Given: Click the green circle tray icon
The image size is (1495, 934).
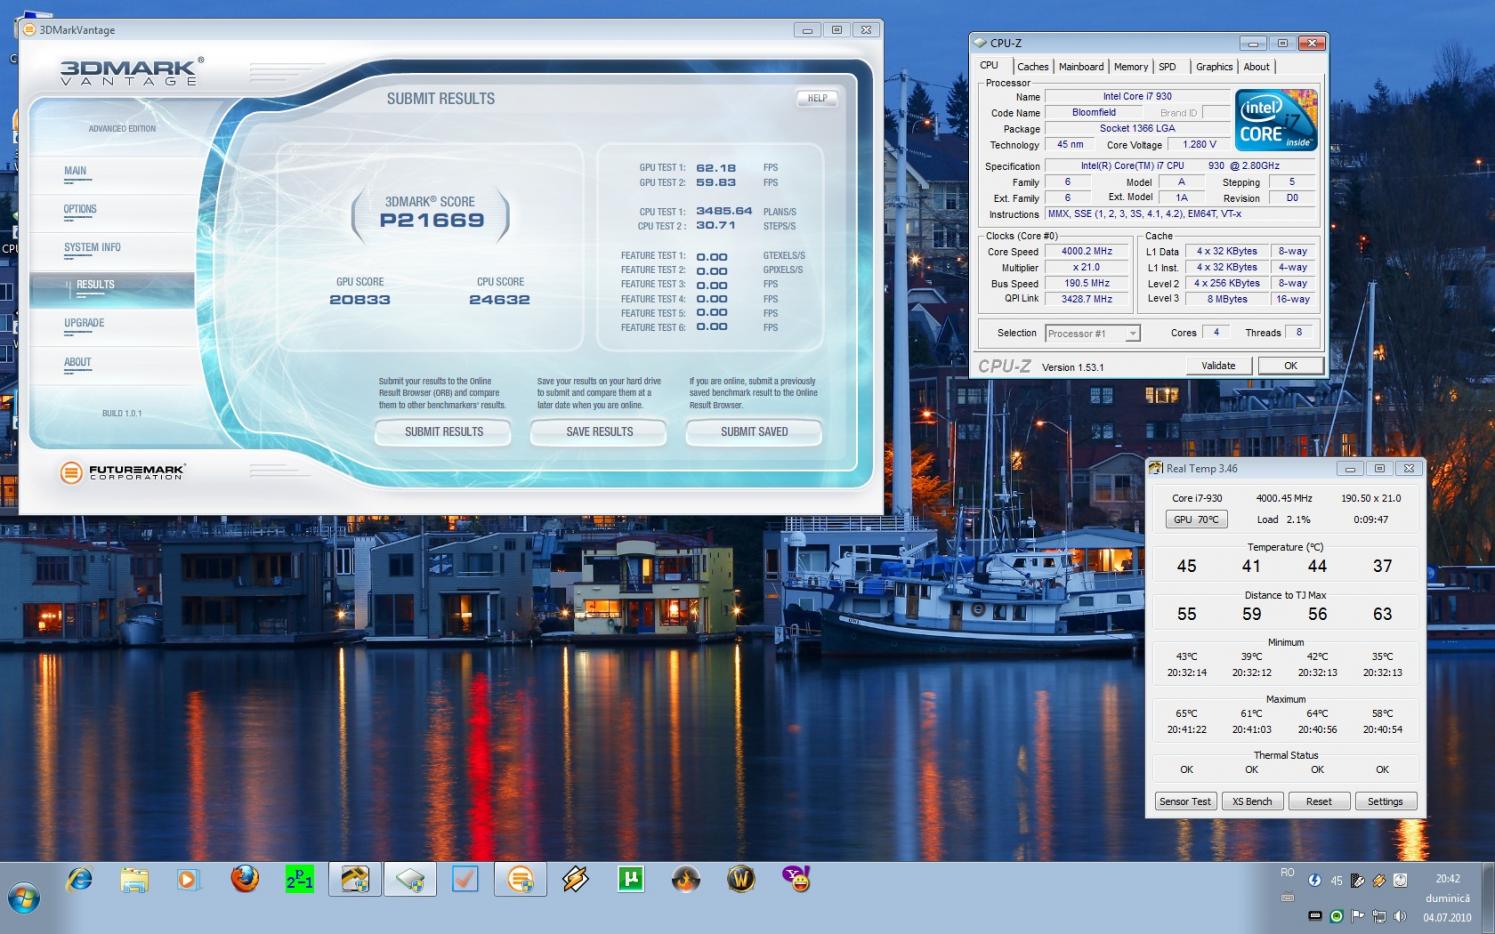Looking at the screenshot, I should (1336, 916).
